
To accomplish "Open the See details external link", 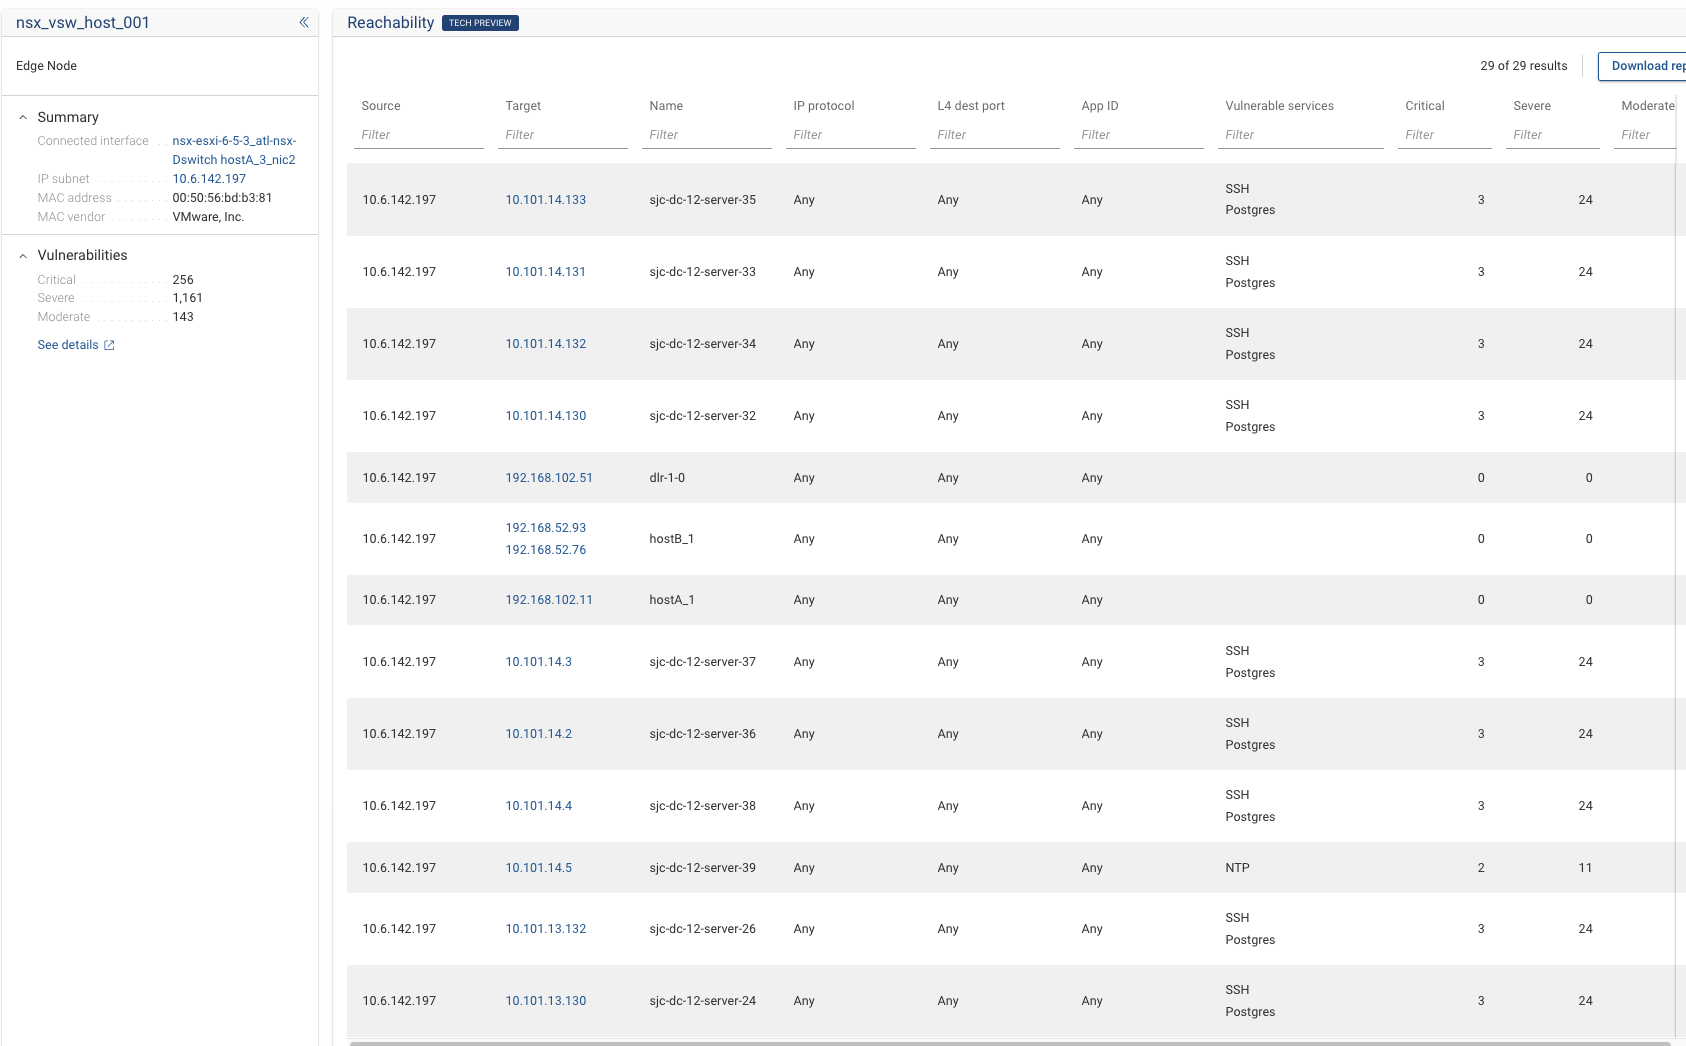I will [76, 345].
